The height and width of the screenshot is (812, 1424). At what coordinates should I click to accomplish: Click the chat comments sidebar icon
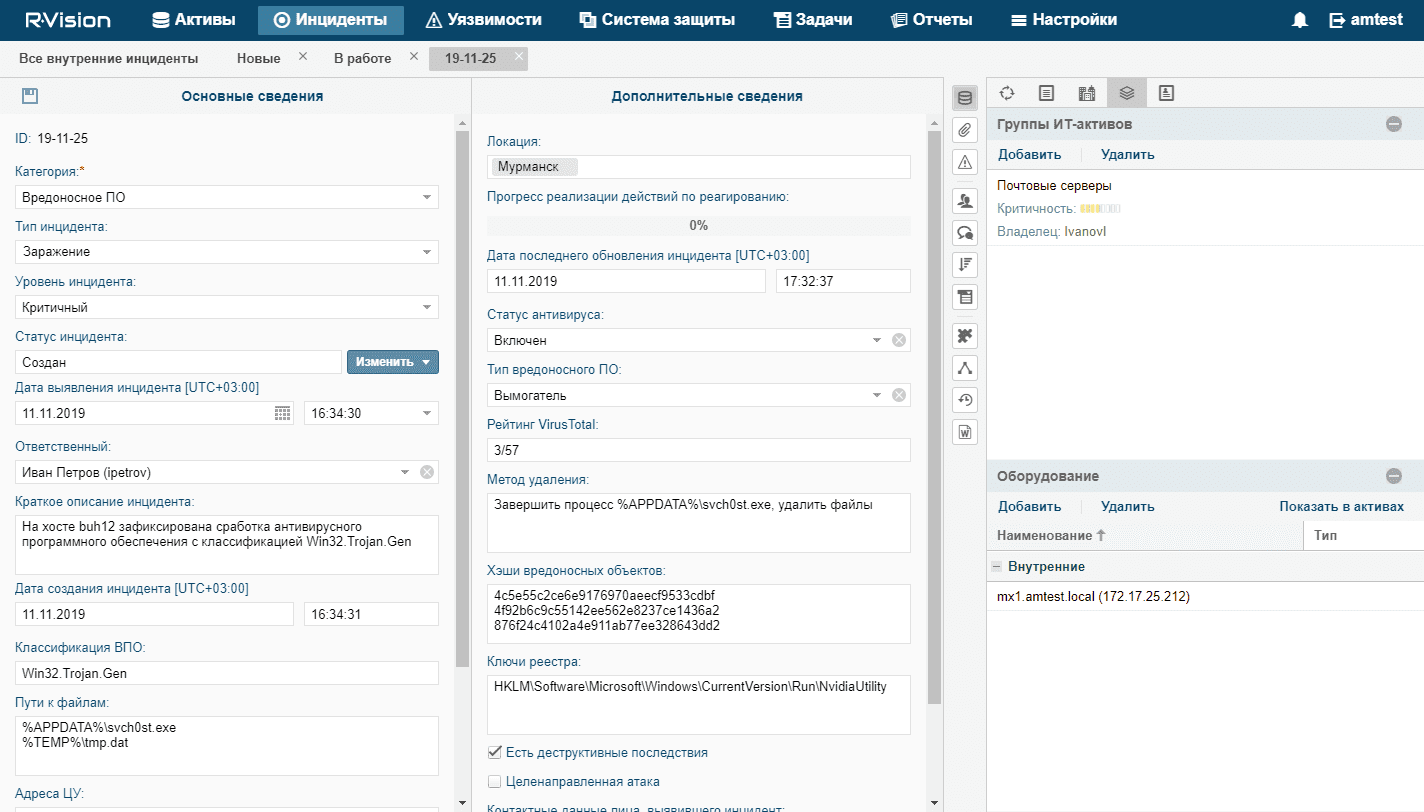[965, 233]
